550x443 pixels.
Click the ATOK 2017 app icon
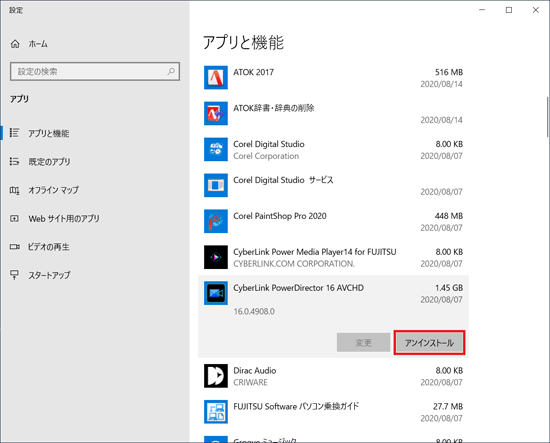[216, 78]
